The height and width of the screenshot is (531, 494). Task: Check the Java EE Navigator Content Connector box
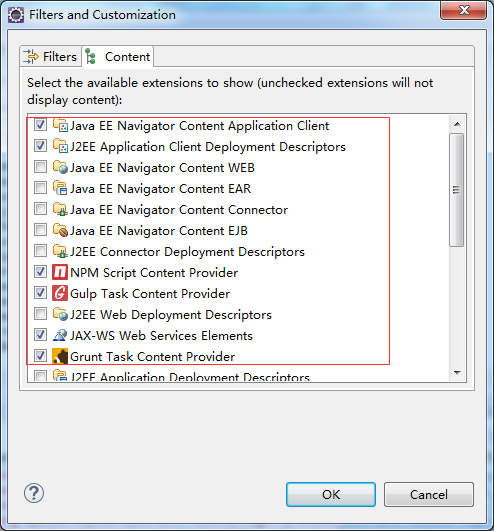click(x=40, y=209)
